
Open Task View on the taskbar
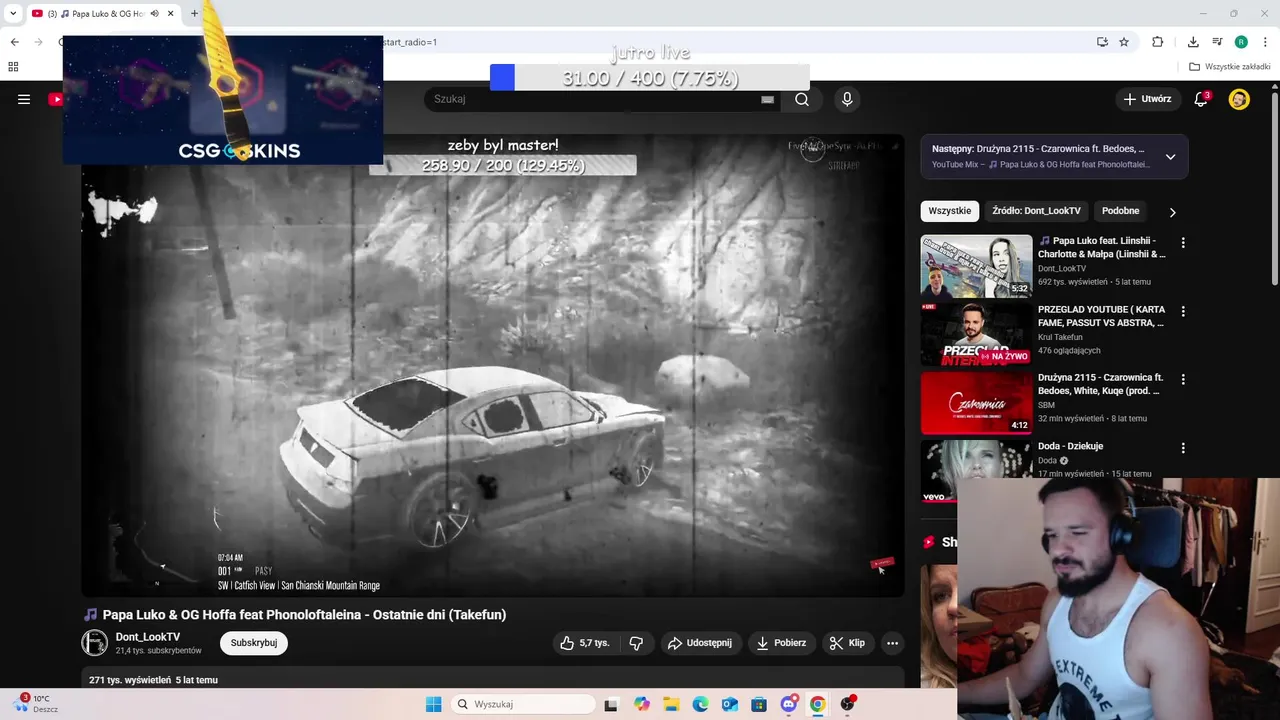coord(611,704)
